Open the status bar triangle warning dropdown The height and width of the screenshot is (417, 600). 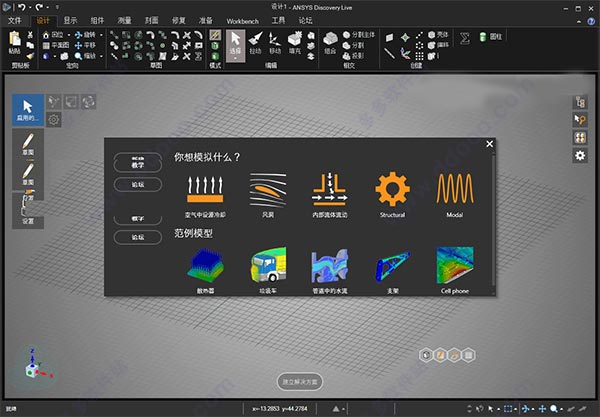coord(343,409)
